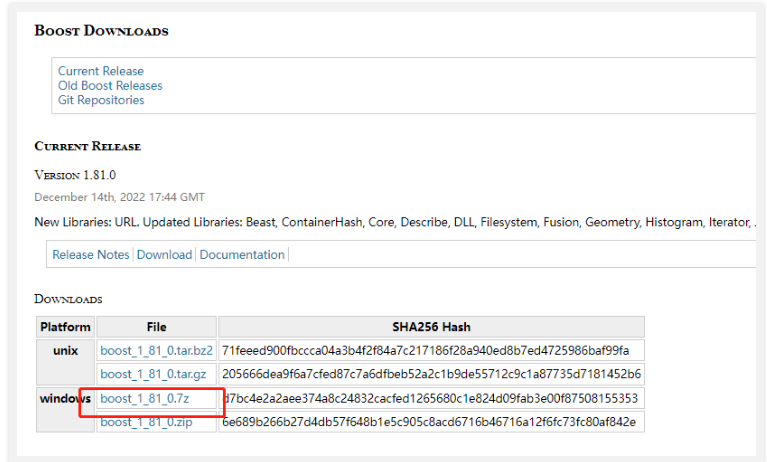Download boost_1_81_0.tar.gz file
The image size is (767, 462).
[x=153, y=374]
